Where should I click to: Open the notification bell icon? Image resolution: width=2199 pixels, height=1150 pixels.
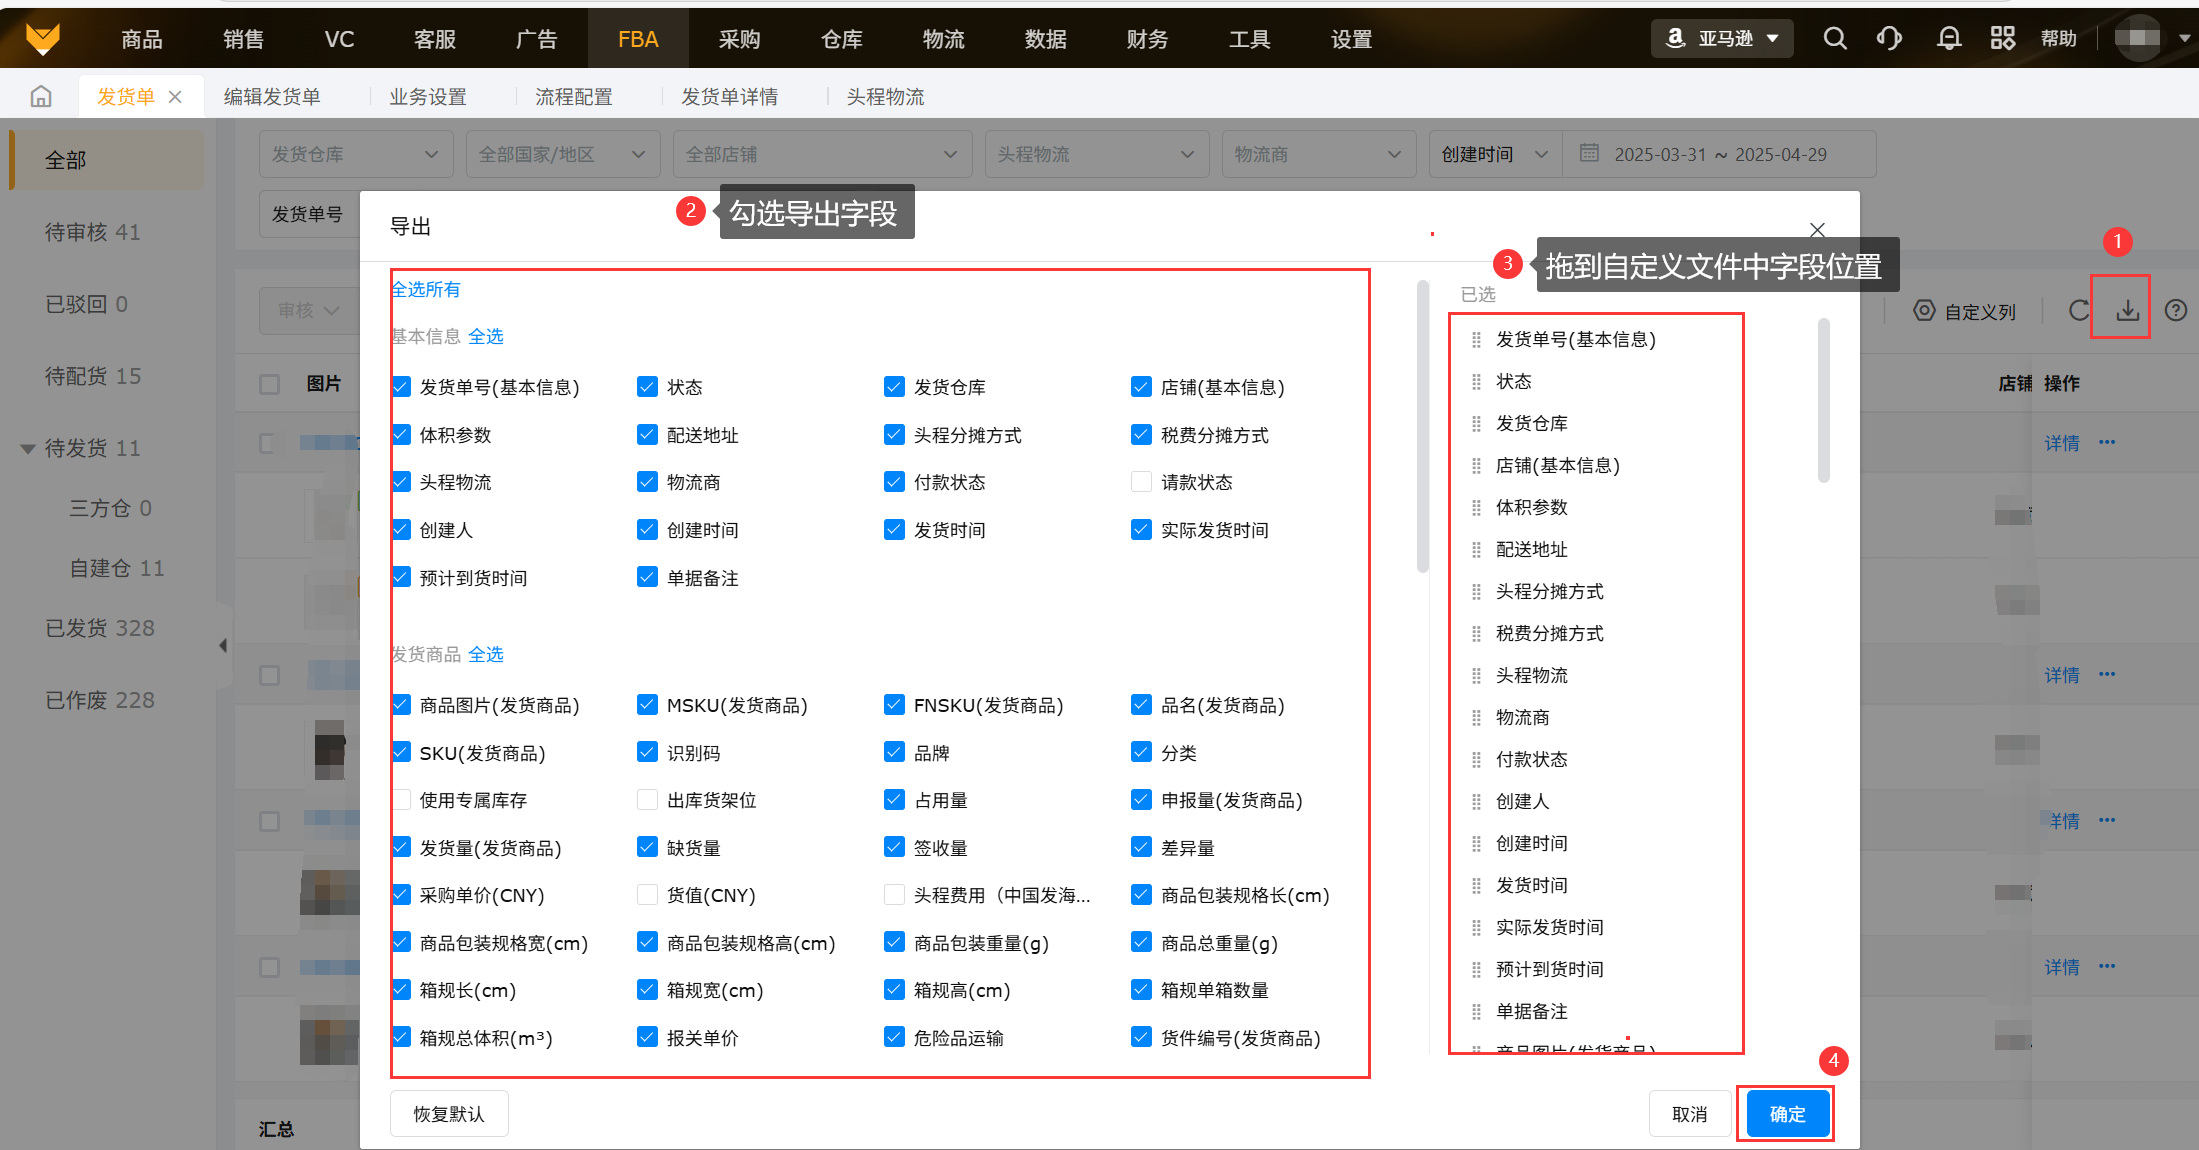(1948, 39)
